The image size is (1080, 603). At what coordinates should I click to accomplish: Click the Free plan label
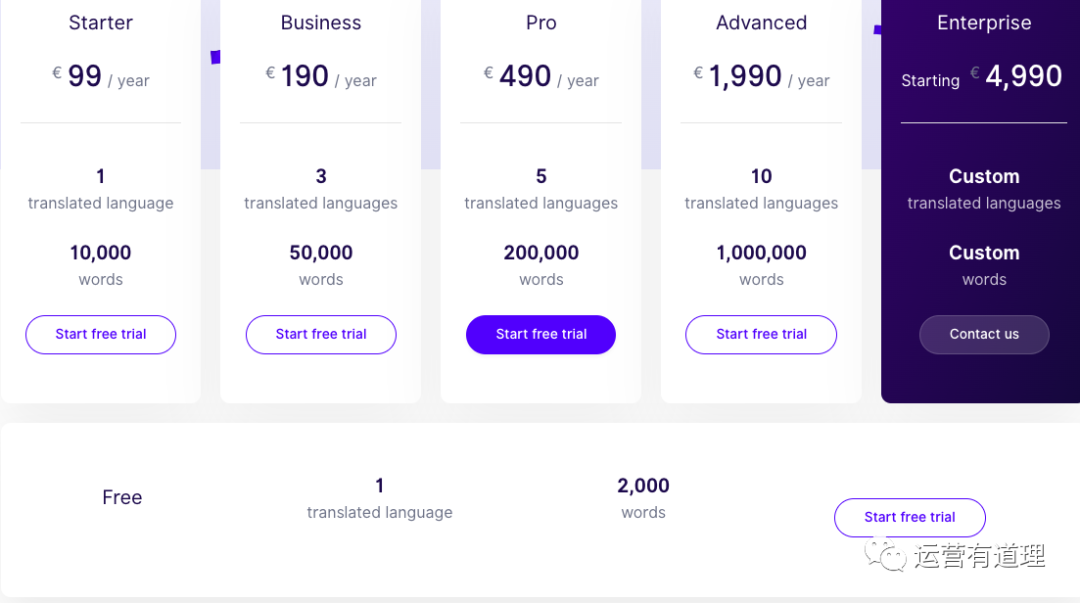[x=122, y=498]
